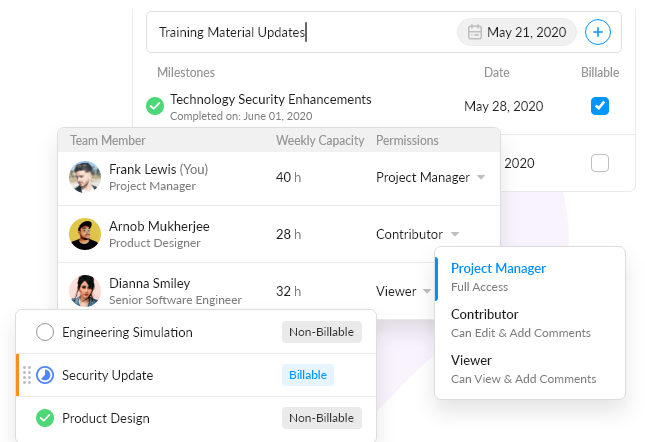Image resolution: width=645 pixels, height=442 pixels.
Task: Grab the drag handle beside Security Update
Action: (x=27, y=375)
